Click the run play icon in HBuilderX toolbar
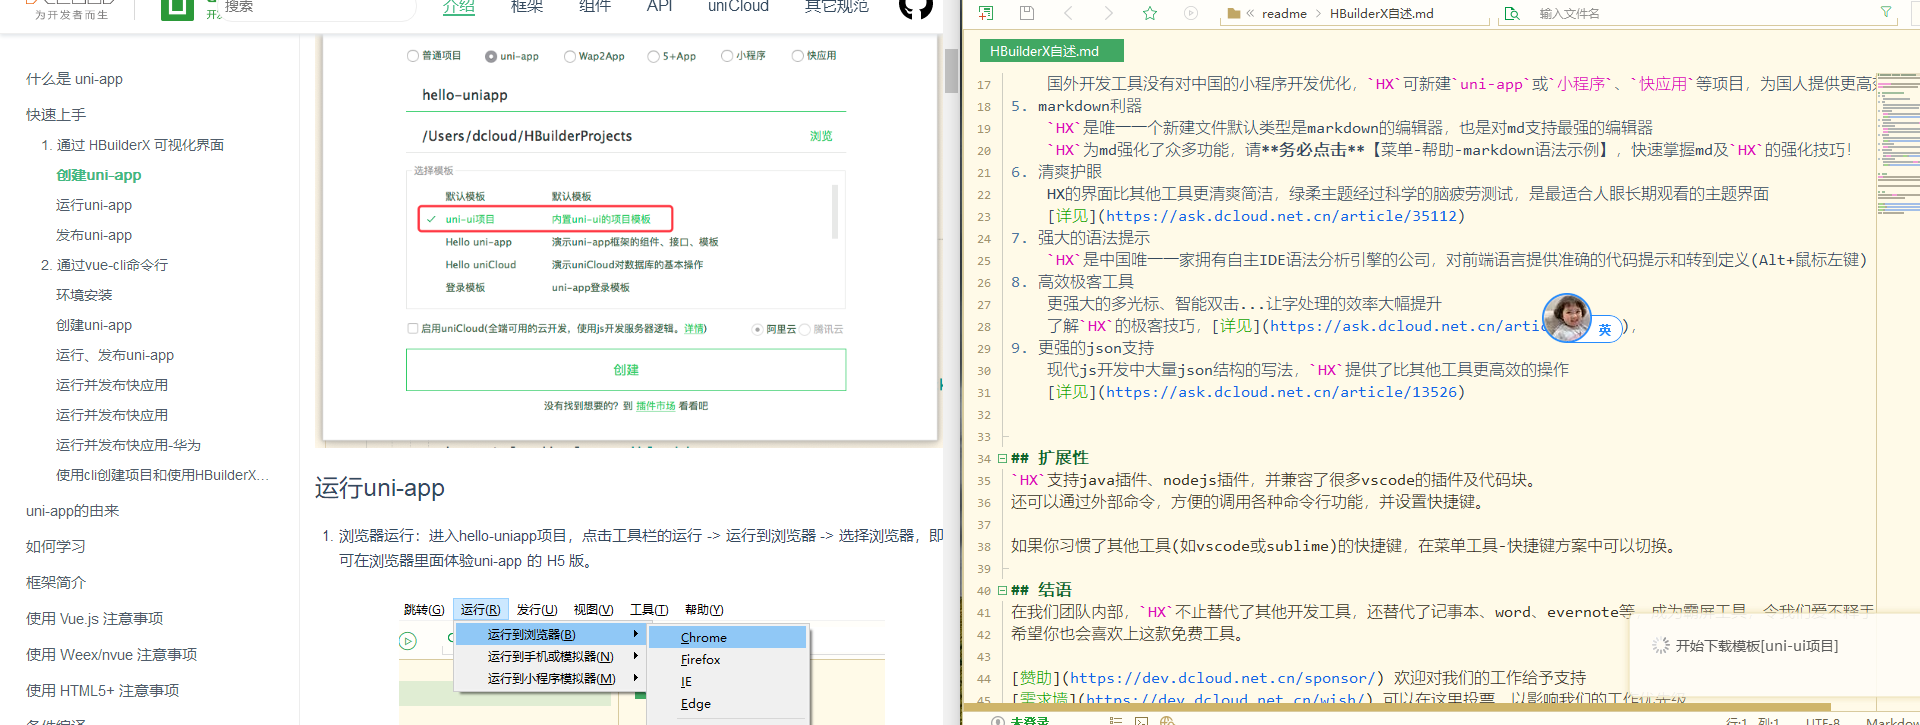The image size is (1920, 725). 1190,13
